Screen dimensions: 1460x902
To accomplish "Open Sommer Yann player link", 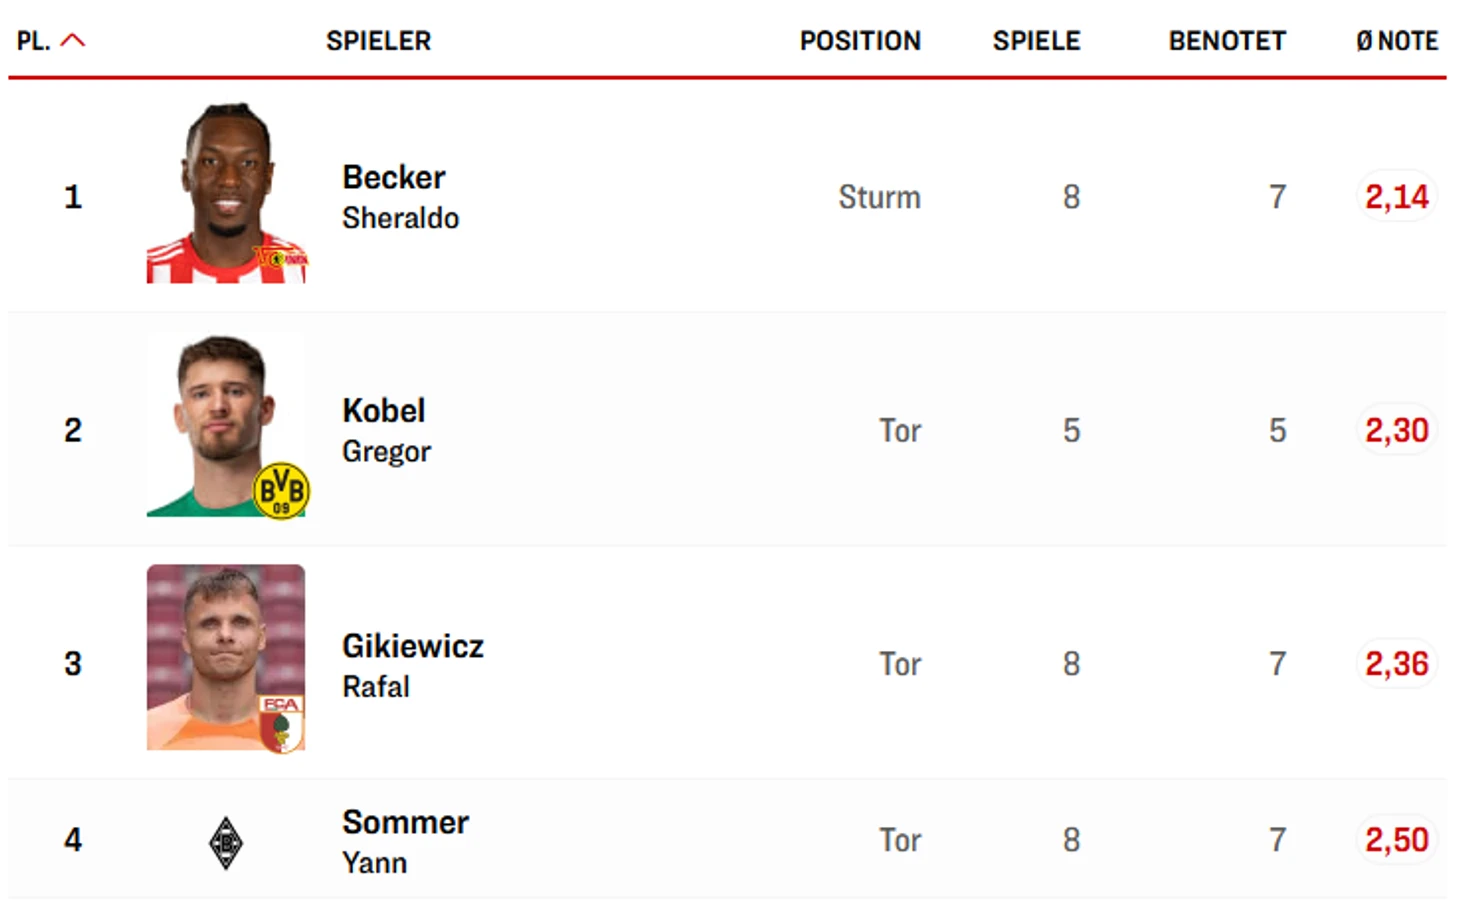I will [x=405, y=840].
